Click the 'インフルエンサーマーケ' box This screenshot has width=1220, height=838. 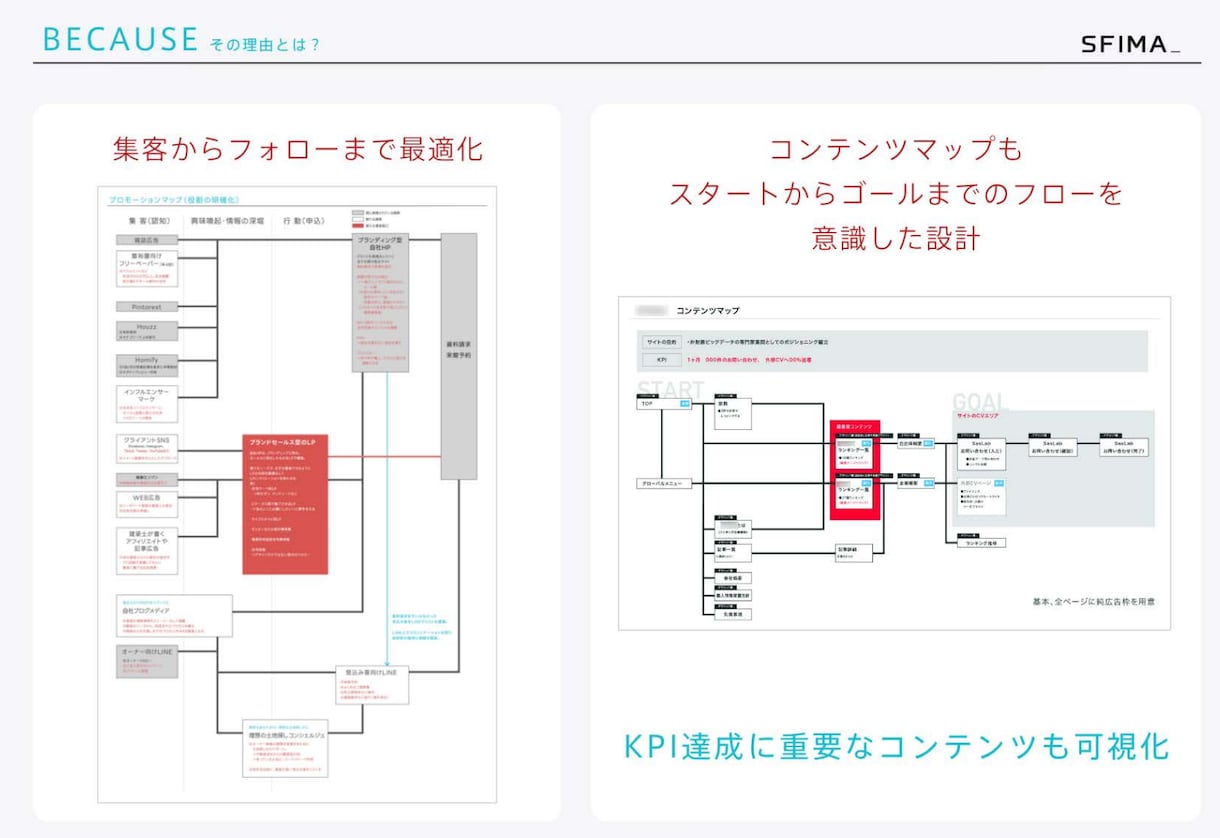point(147,405)
